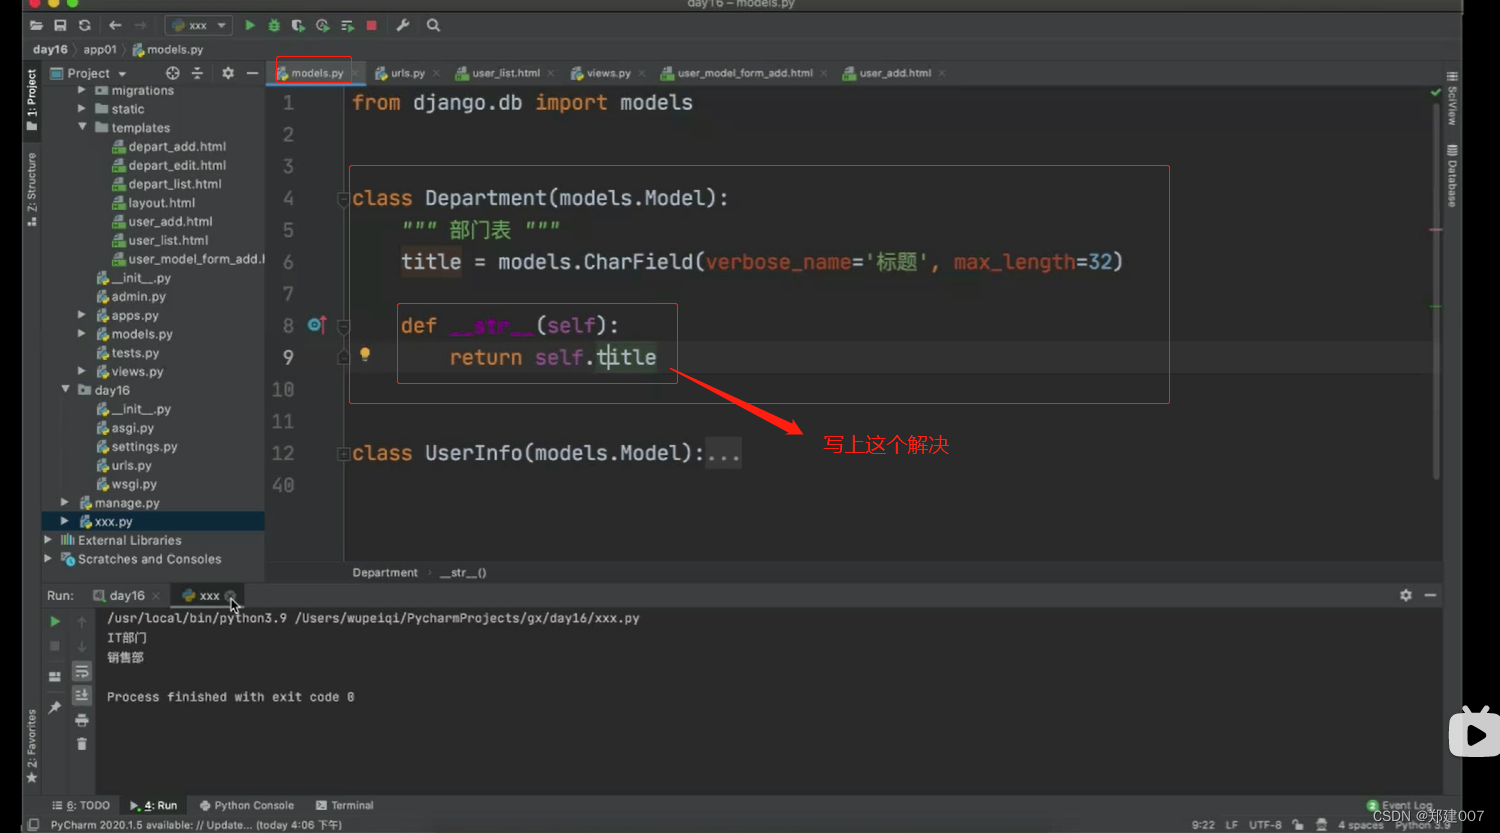Toggle scroll-to-end in the Run console

(82, 695)
